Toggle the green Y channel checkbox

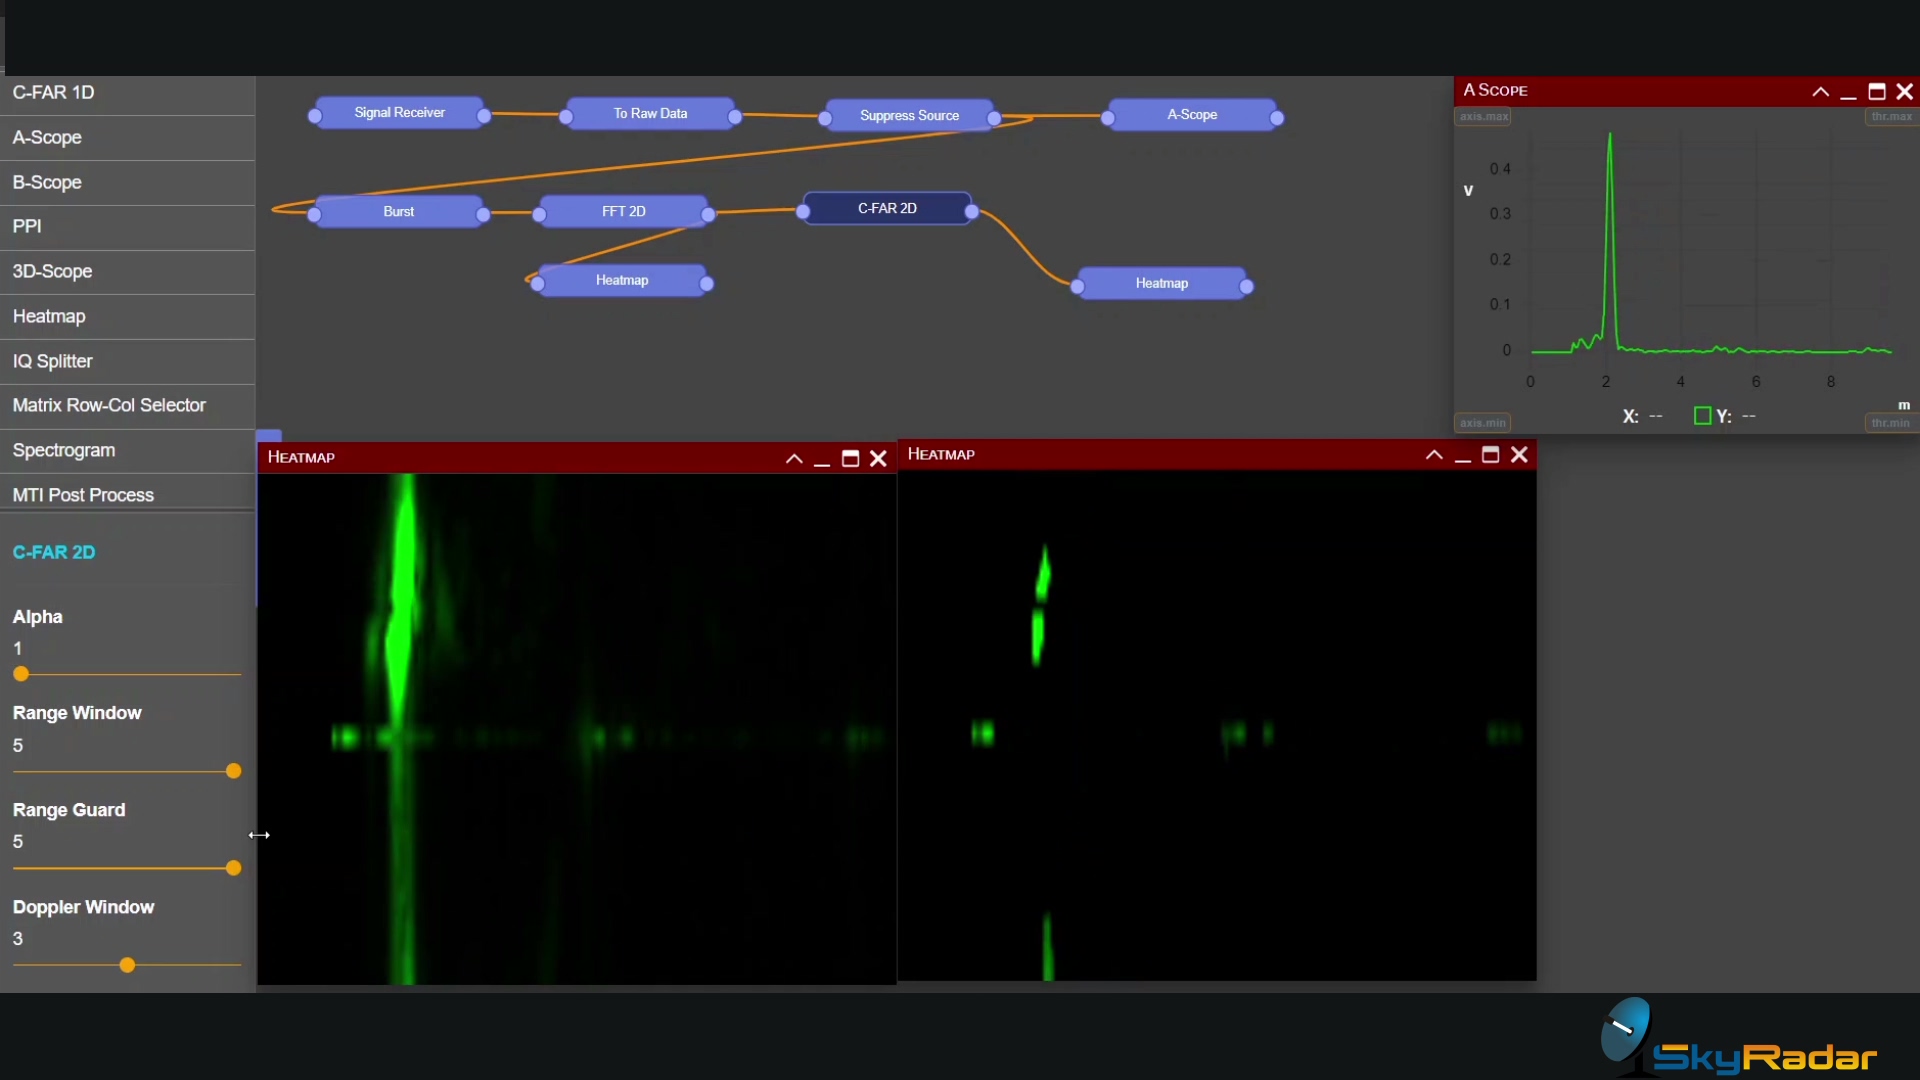click(1702, 416)
